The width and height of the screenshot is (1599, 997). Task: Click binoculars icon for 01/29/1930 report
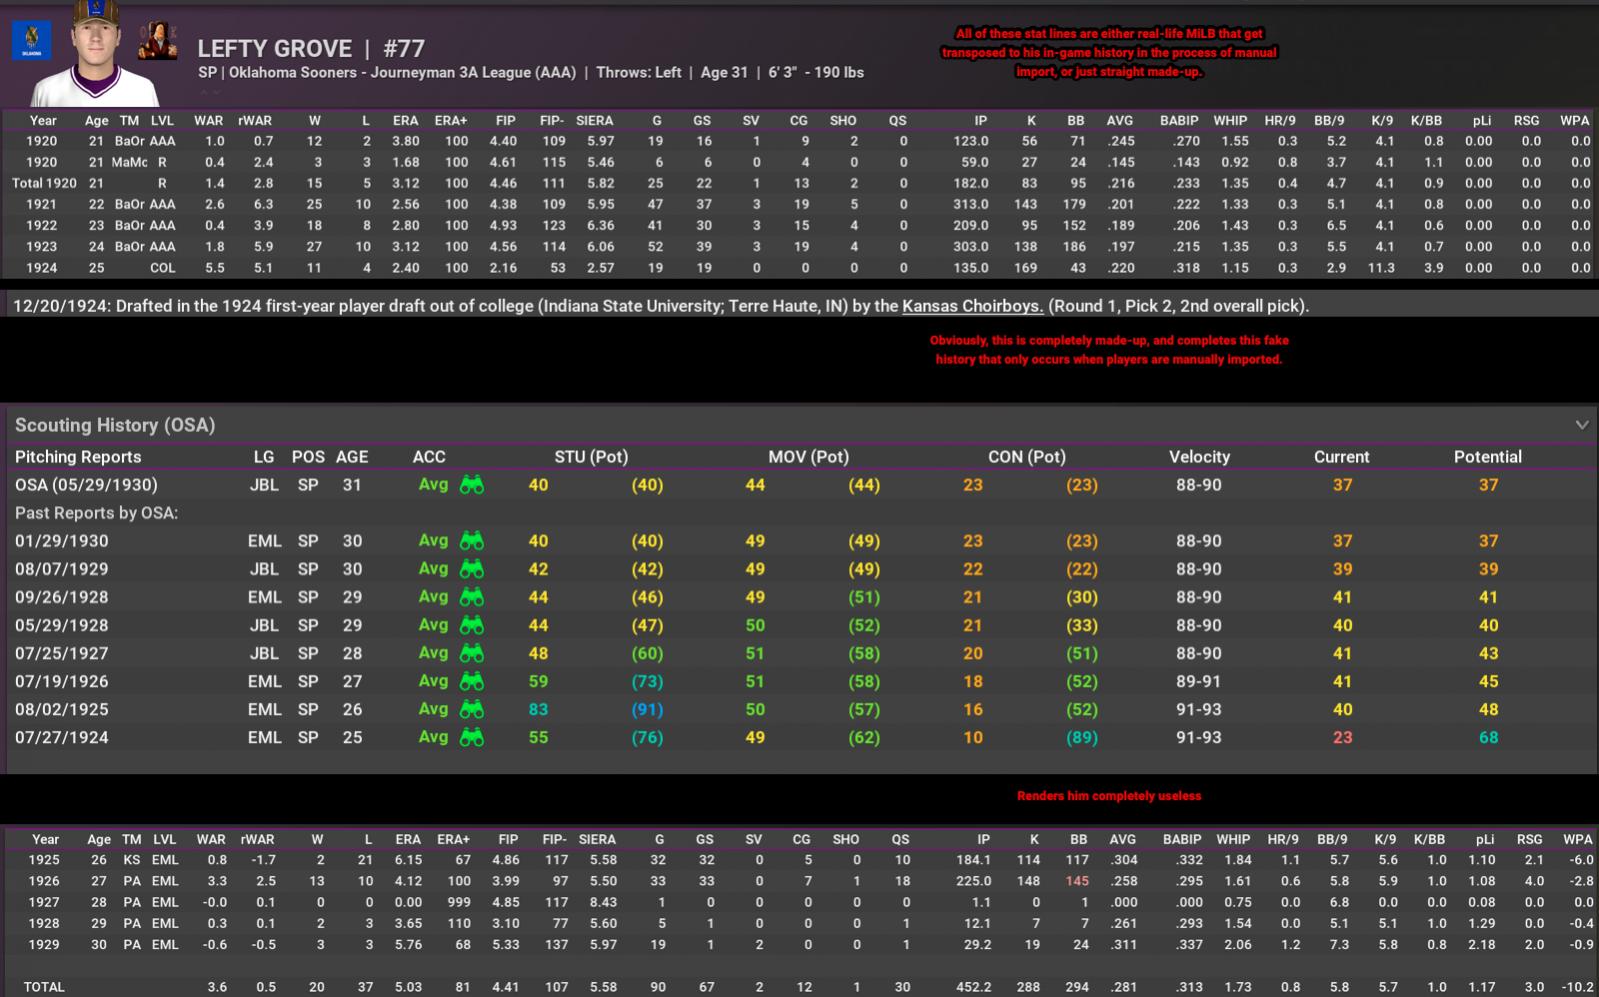(471, 541)
